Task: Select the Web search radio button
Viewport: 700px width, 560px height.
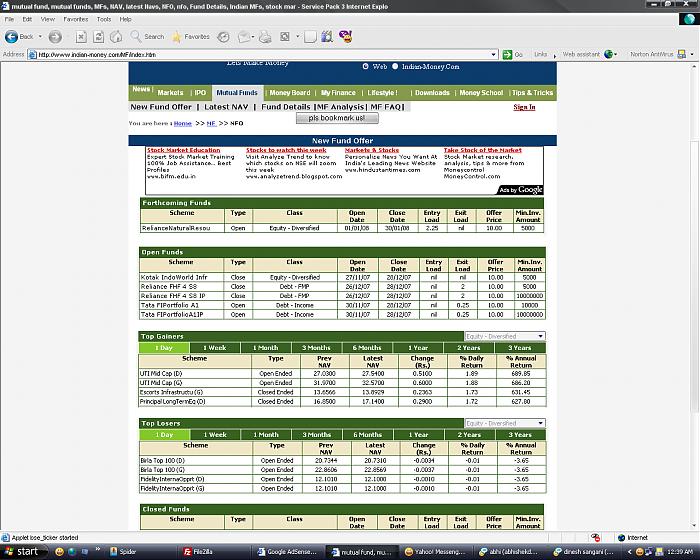Action: [x=365, y=66]
